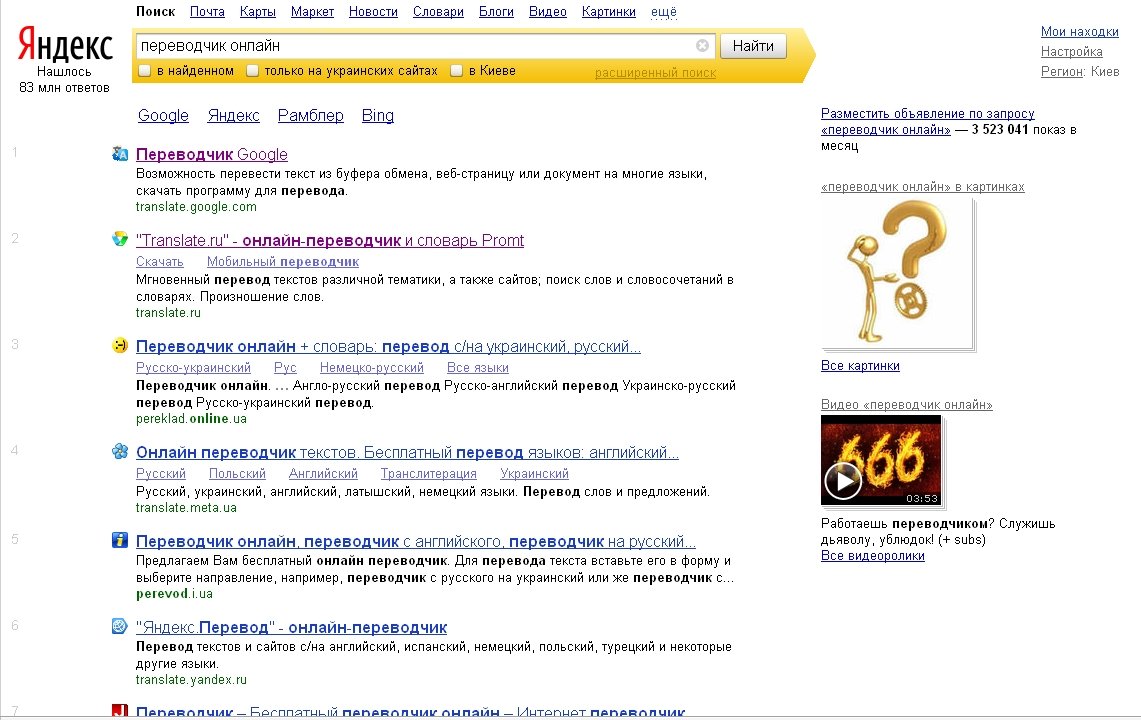This screenshot has height=720, width=1141.
Task: Click the Видео «переводчик онлайн» heading
Action: tap(907, 404)
